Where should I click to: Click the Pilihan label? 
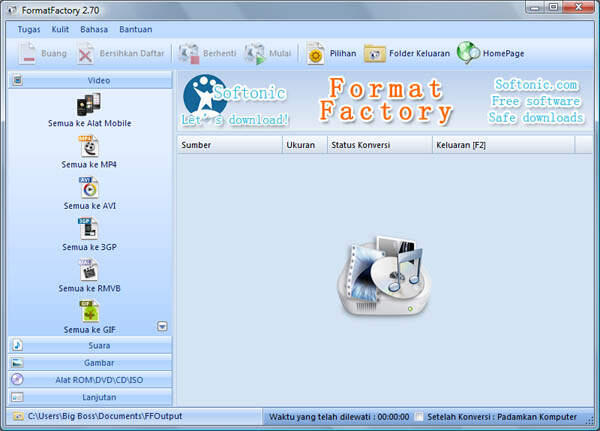343,53
